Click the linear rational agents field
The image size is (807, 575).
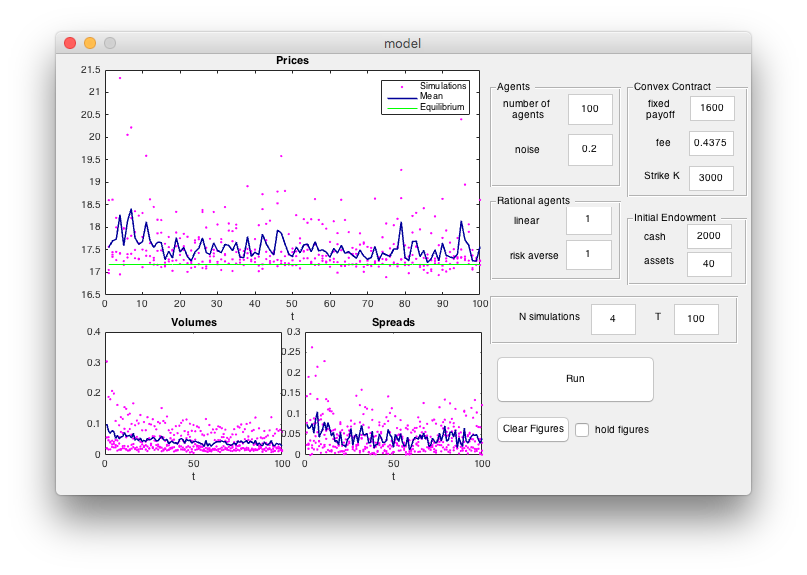click(588, 219)
